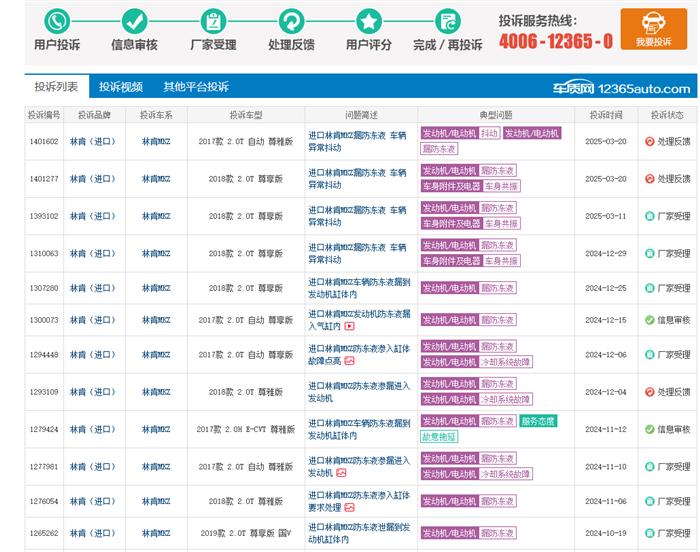Click the 漏防冻液 tag in row 1307280

pyautogui.click(x=498, y=288)
